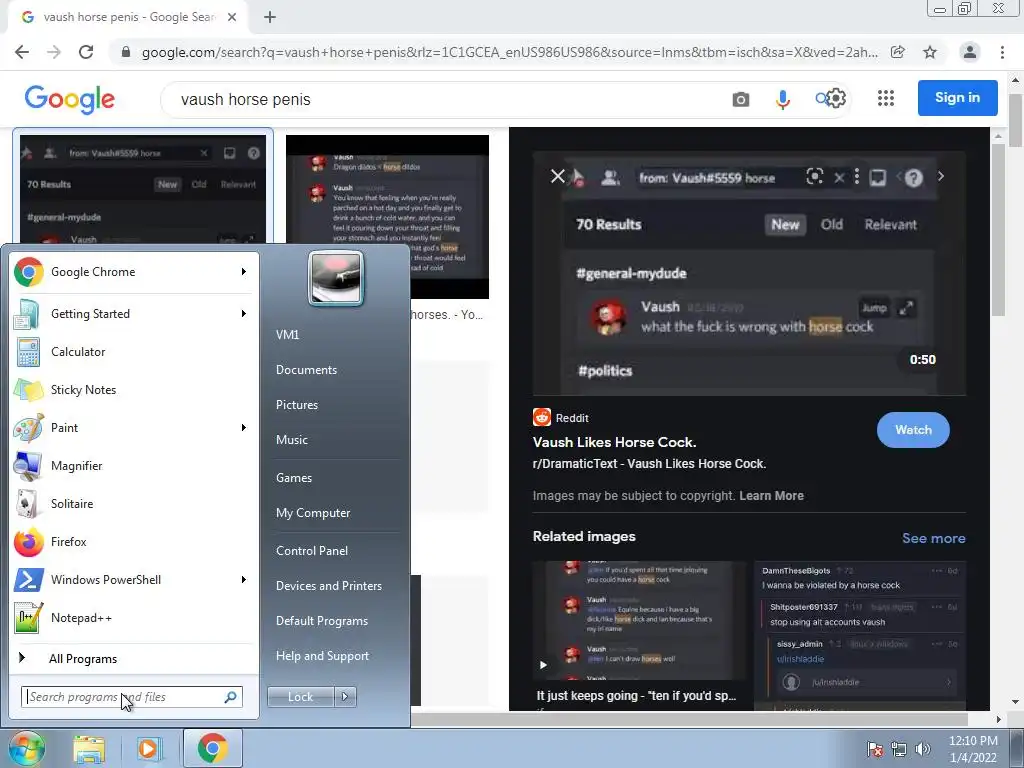Open Pictures from the Start menu
Image resolution: width=1024 pixels, height=768 pixels.
(296, 405)
